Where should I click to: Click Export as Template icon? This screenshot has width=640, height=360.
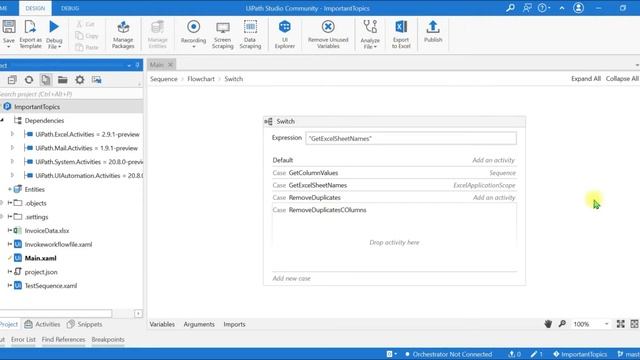click(30, 27)
